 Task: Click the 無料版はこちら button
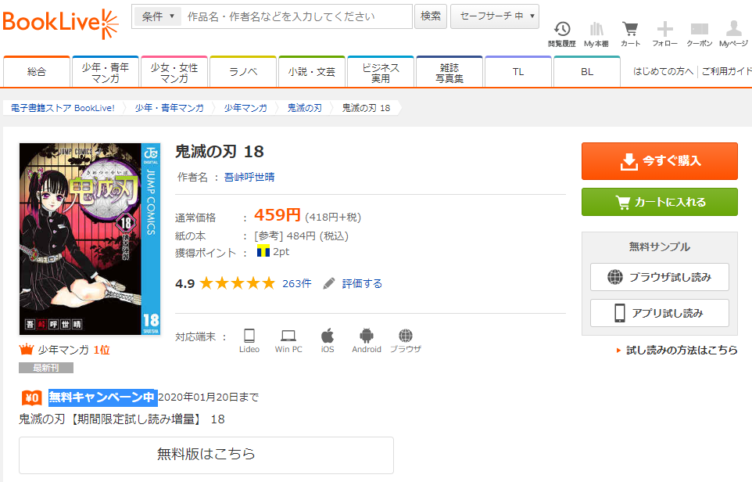[206, 455]
